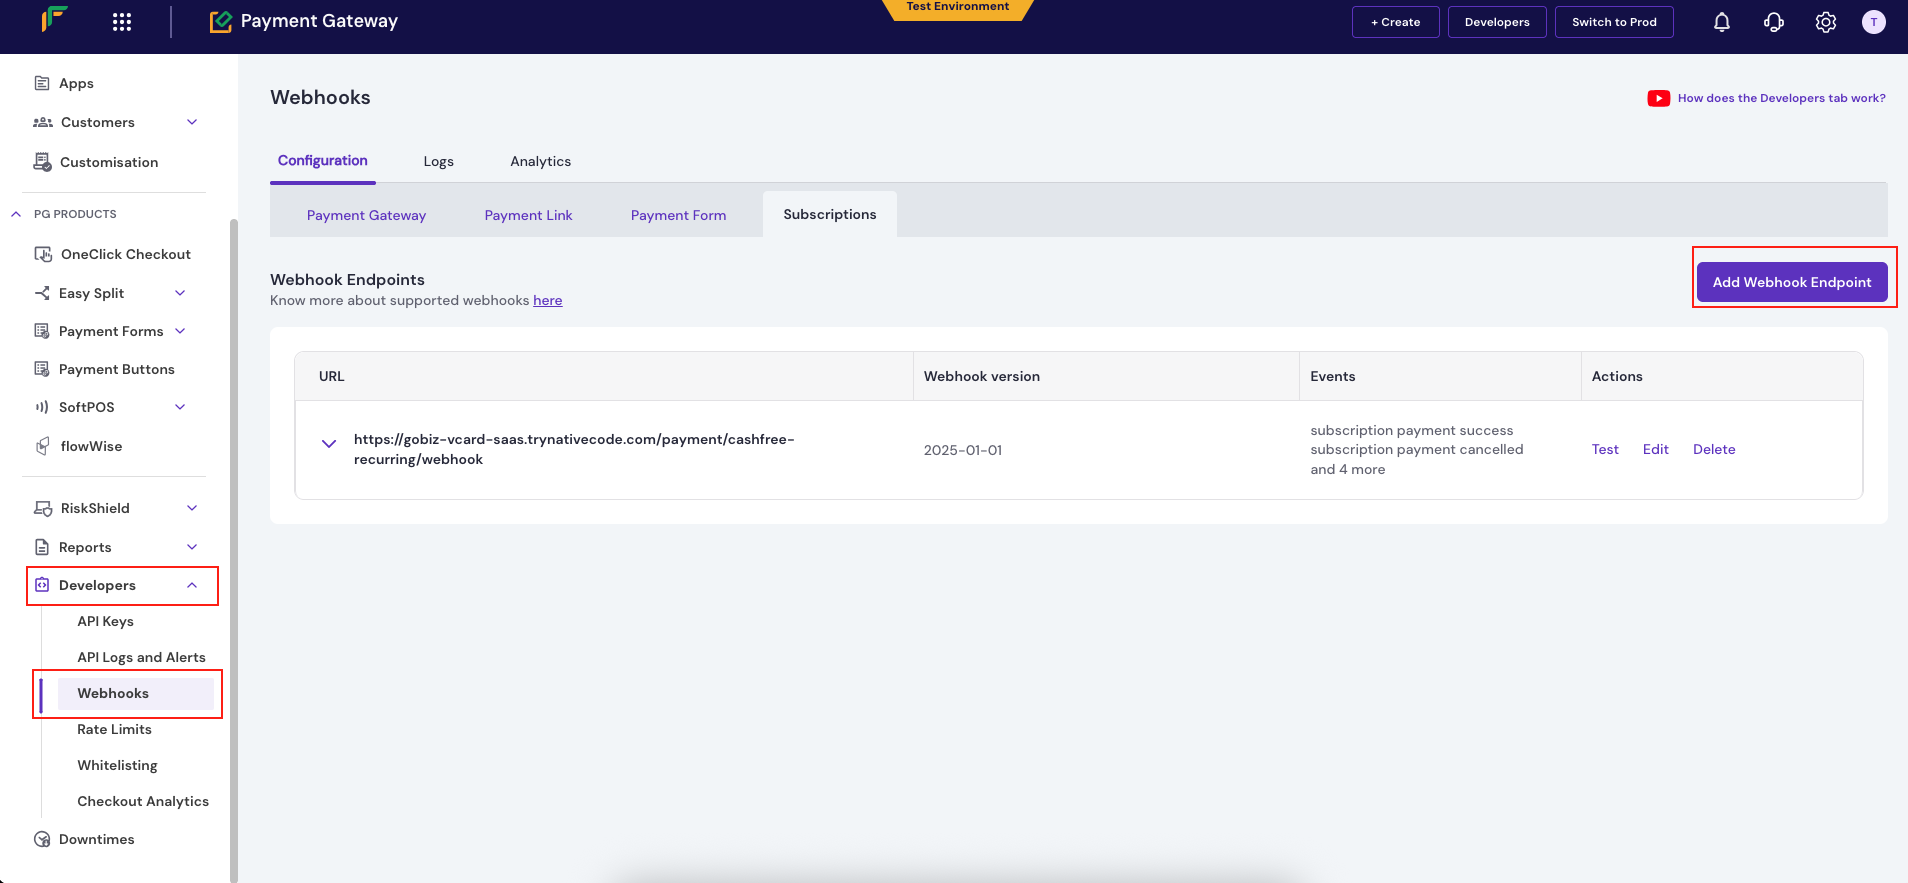
Task: Click the Customers sidebar icon
Action: tap(43, 122)
